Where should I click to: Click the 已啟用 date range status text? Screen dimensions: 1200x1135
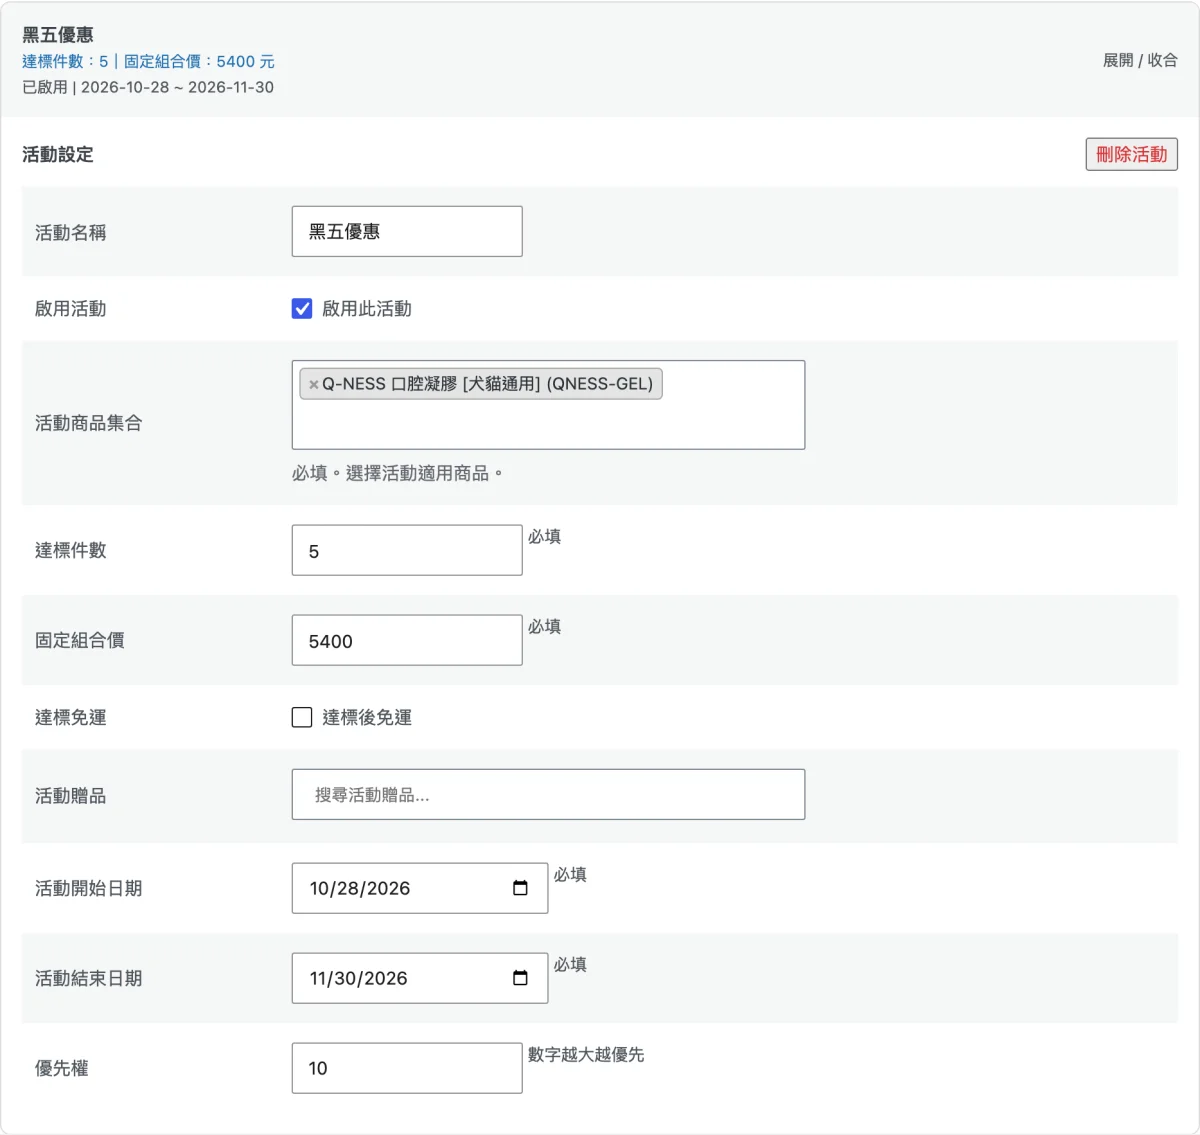148,87
